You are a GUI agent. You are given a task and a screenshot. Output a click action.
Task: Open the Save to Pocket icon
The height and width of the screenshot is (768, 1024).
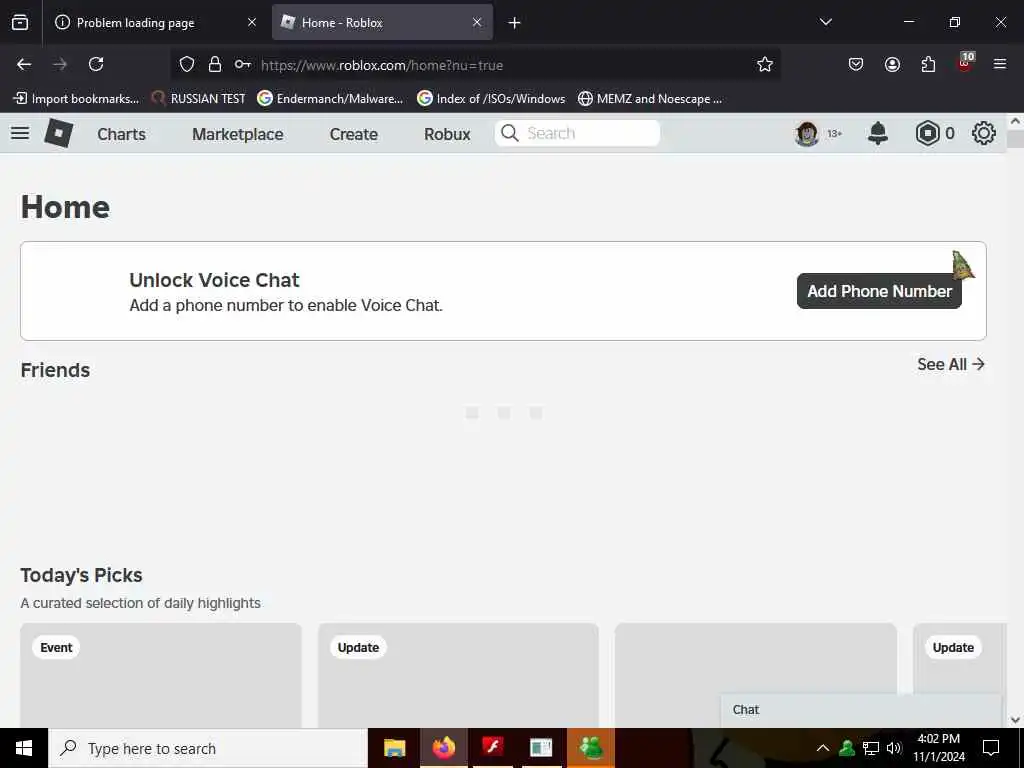pyautogui.click(x=856, y=64)
